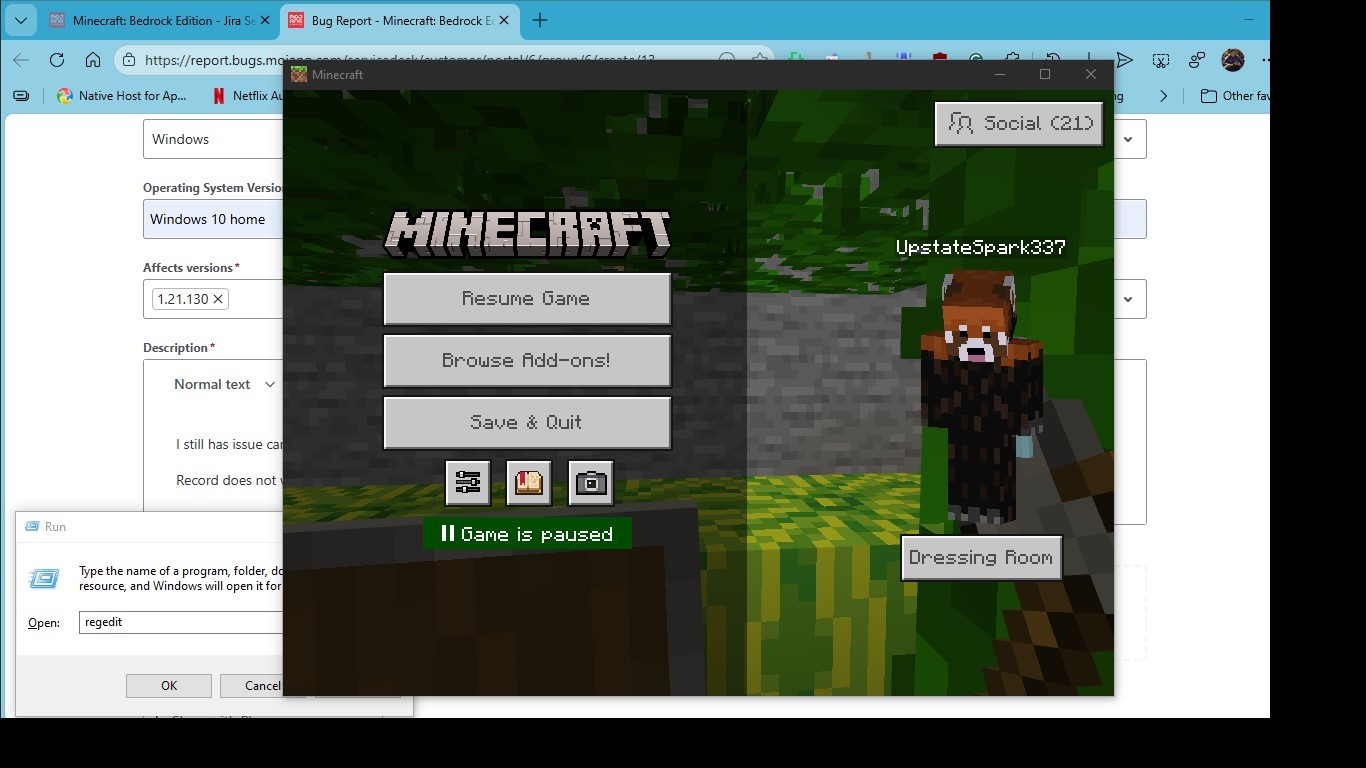Open the Other favorites folder

[1235, 96]
